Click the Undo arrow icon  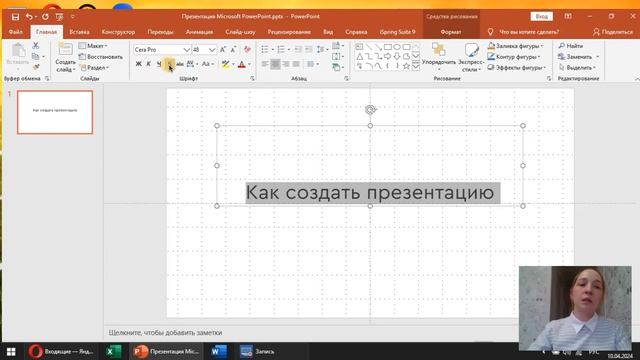(x=29, y=17)
